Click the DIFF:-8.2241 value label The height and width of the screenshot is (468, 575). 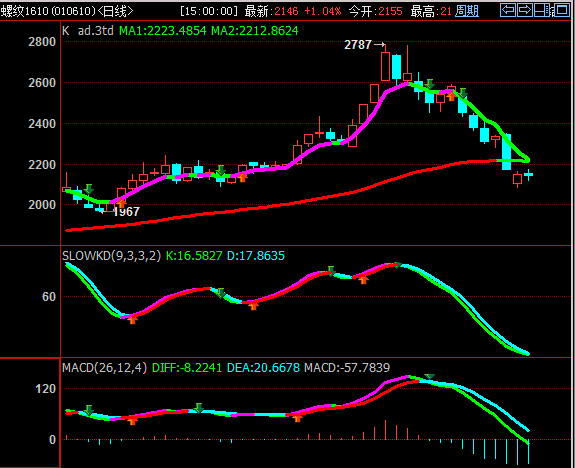pyautogui.click(x=187, y=368)
